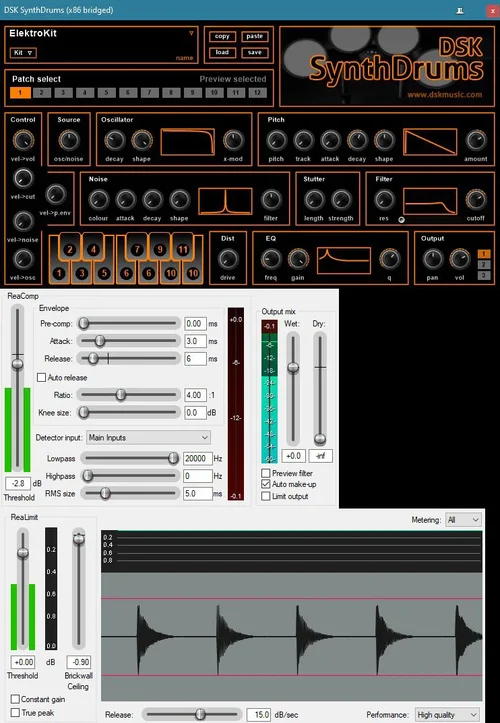Image resolution: width=500 pixels, height=723 pixels.
Task: Click the Pitch attack knob
Action: 330,140
